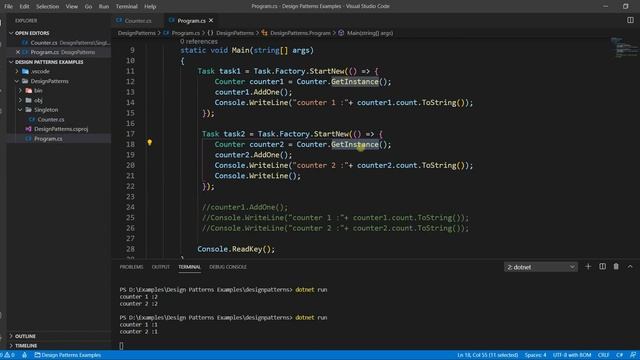This screenshot has height=360, width=640.
Task: Collapse the Open Editors section
Action: tap(11, 33)
